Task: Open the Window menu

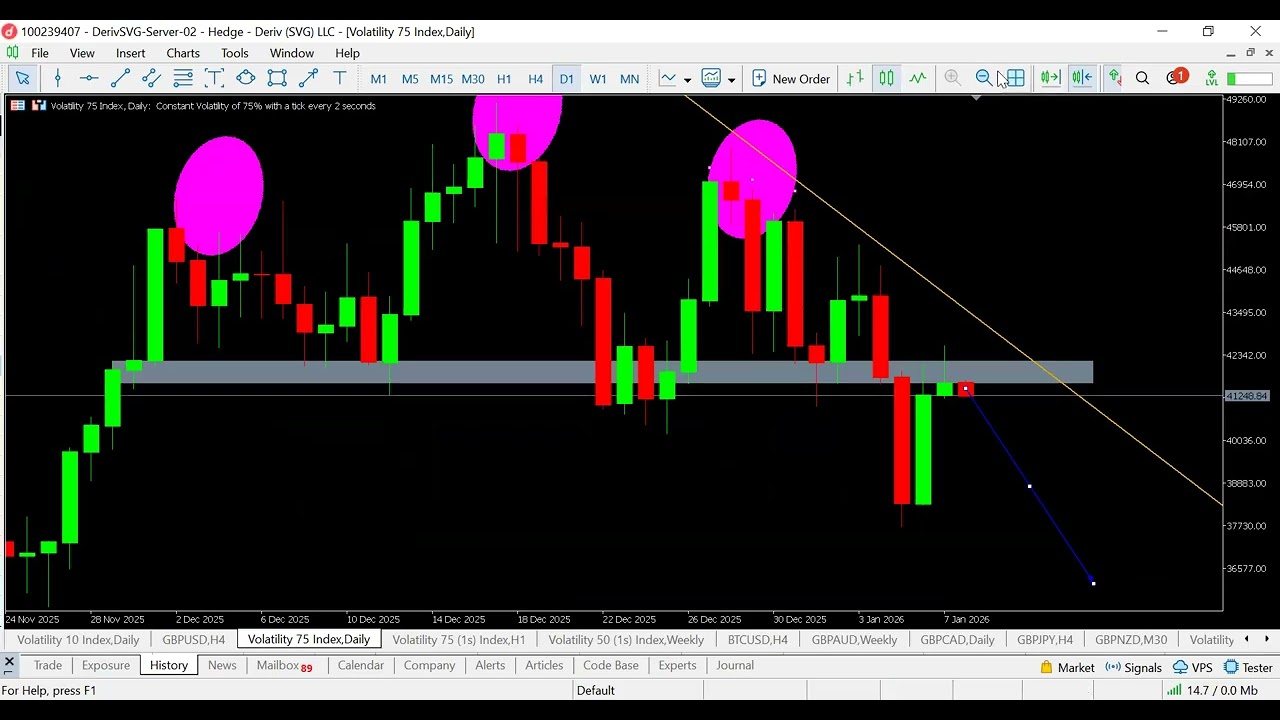Action: coord(292,53)
